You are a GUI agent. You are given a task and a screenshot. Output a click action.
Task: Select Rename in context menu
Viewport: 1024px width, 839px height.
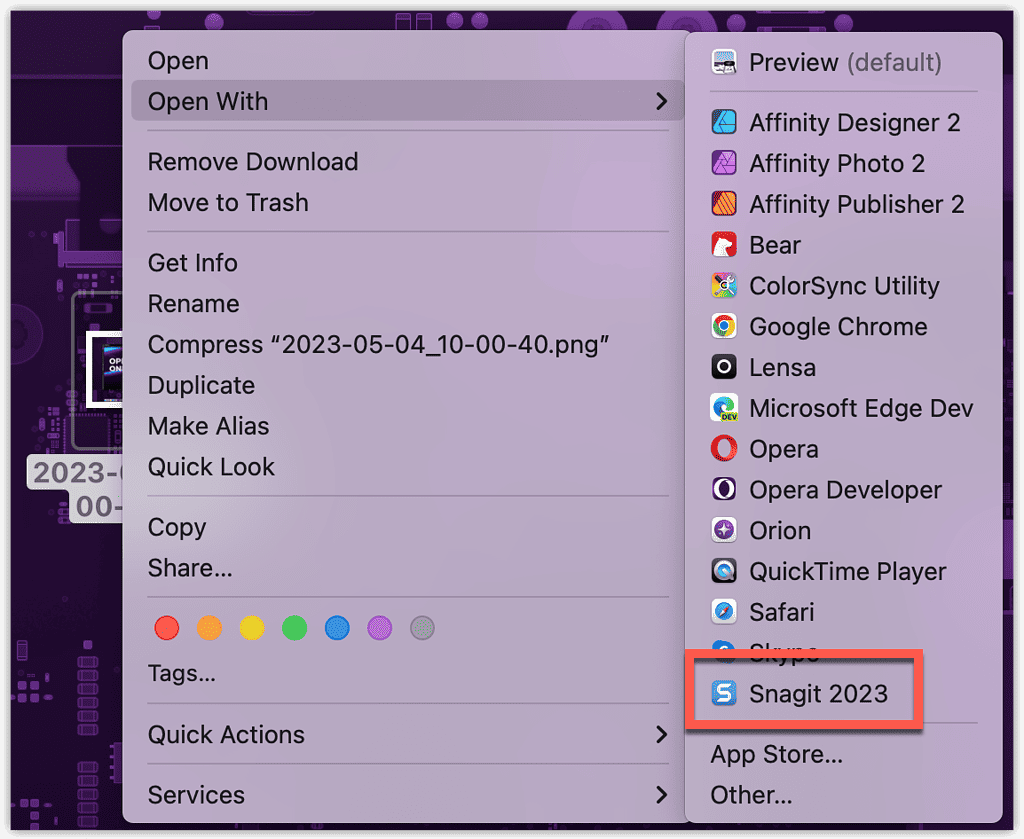408,304
